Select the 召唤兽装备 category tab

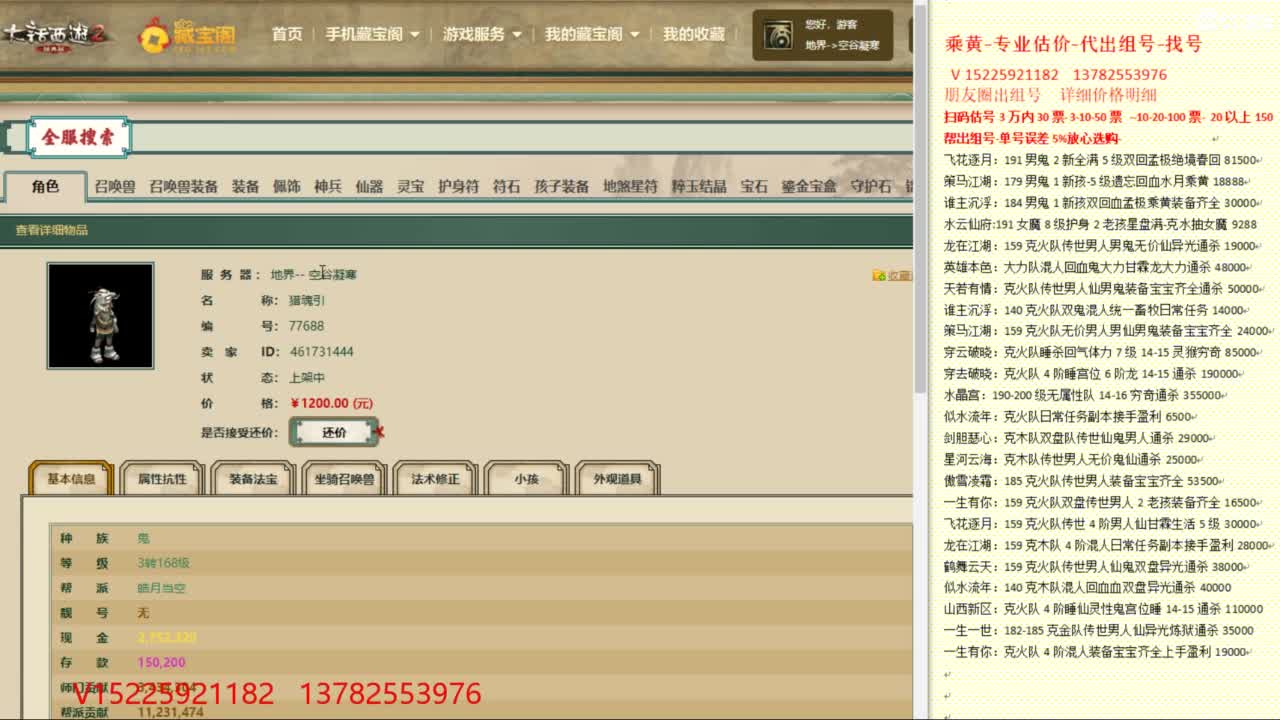183,186
